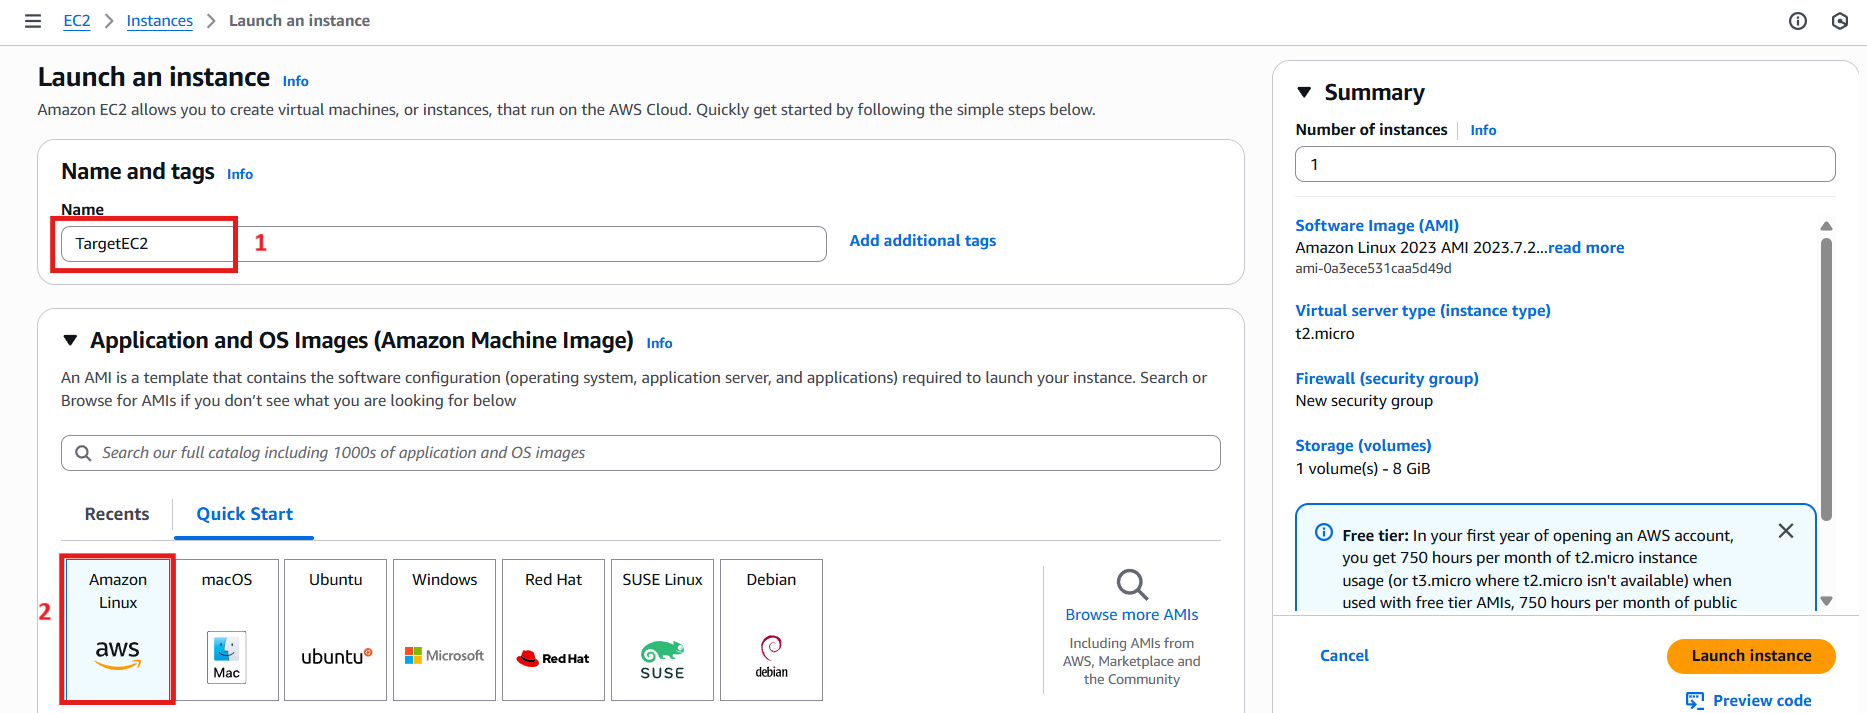Click read more in AMI summary
Viewport: 1867px width, 713px height.
[1586, 248]
